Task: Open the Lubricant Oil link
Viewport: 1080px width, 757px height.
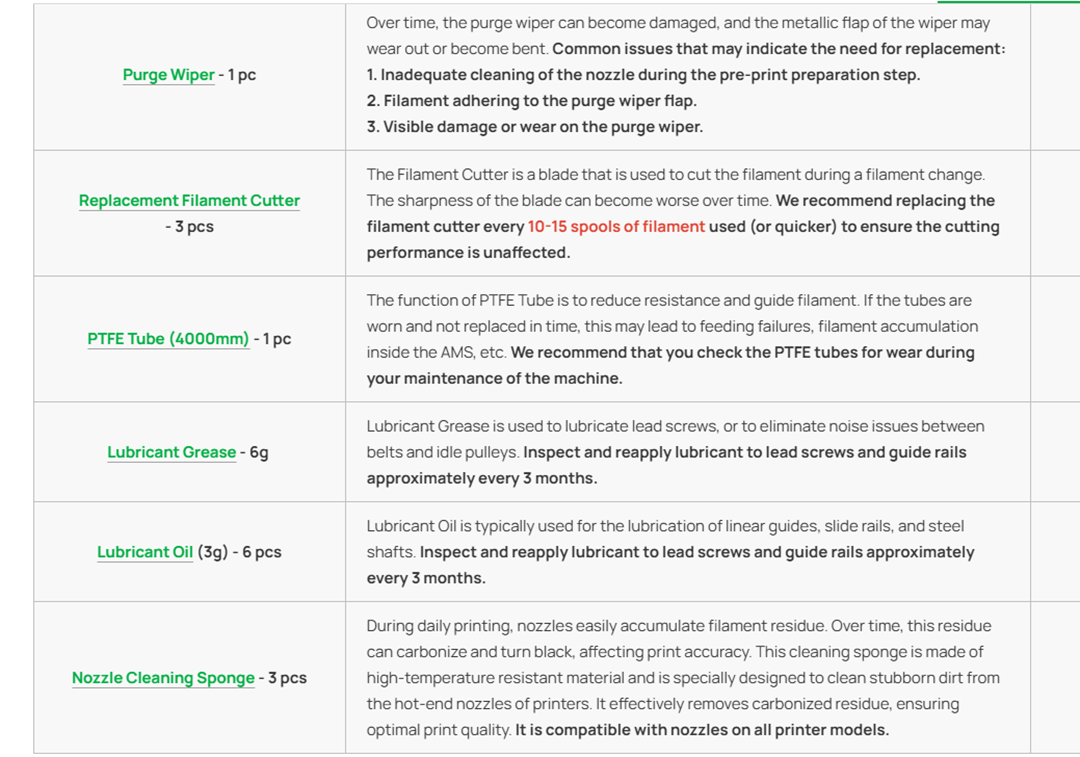Action: 145,552
